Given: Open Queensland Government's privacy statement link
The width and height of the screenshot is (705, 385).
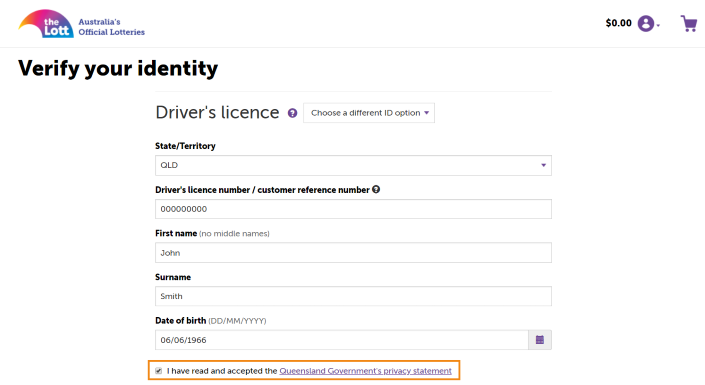Looking at the screenshot, I should [366, 371].
